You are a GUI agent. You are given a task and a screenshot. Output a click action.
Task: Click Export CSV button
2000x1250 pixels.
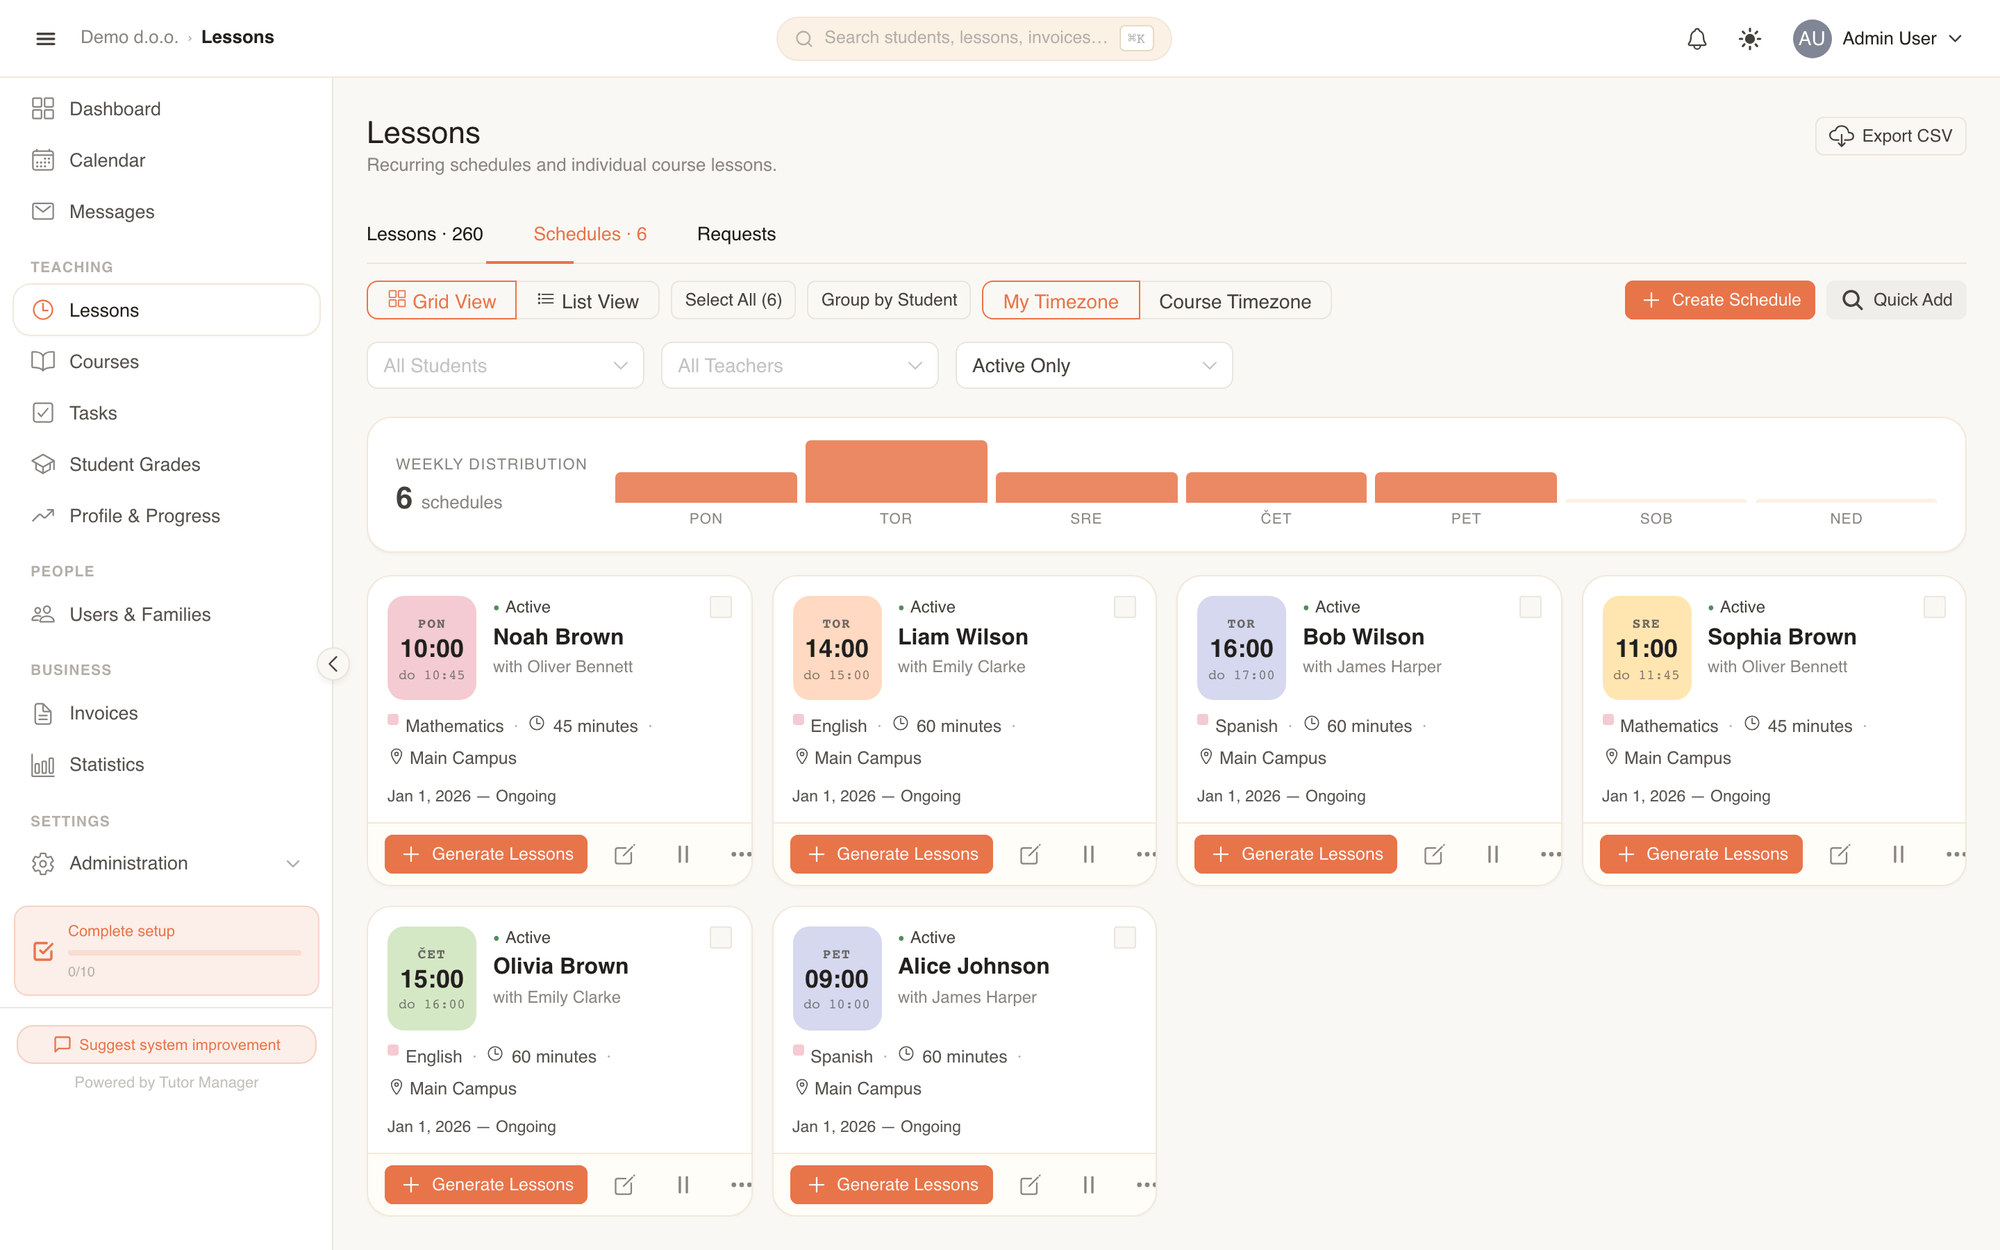point(1890,136)
